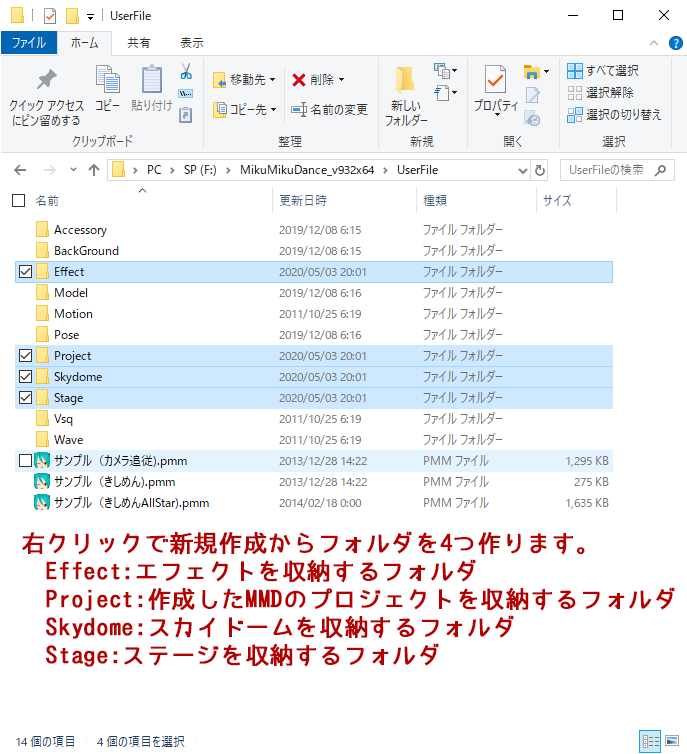Open the Help question mark icon
Viewport: 687px width, 754px height.
point(675,43)
